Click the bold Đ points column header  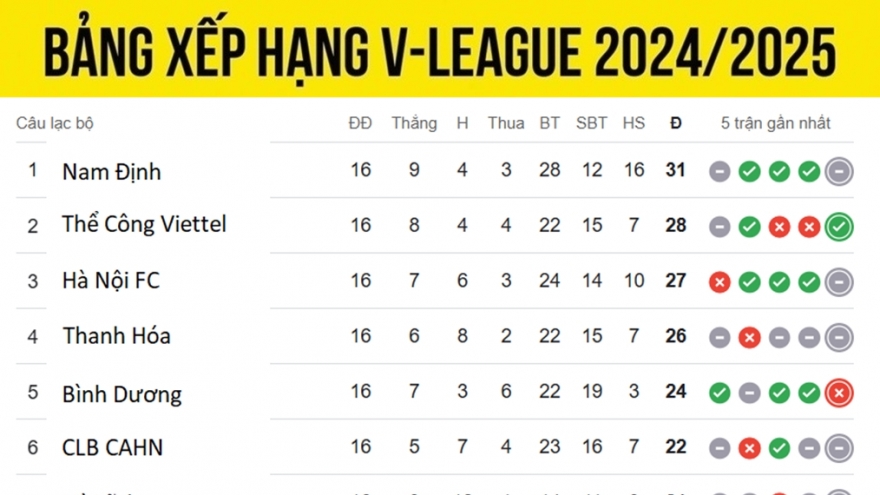click(676, 124)
